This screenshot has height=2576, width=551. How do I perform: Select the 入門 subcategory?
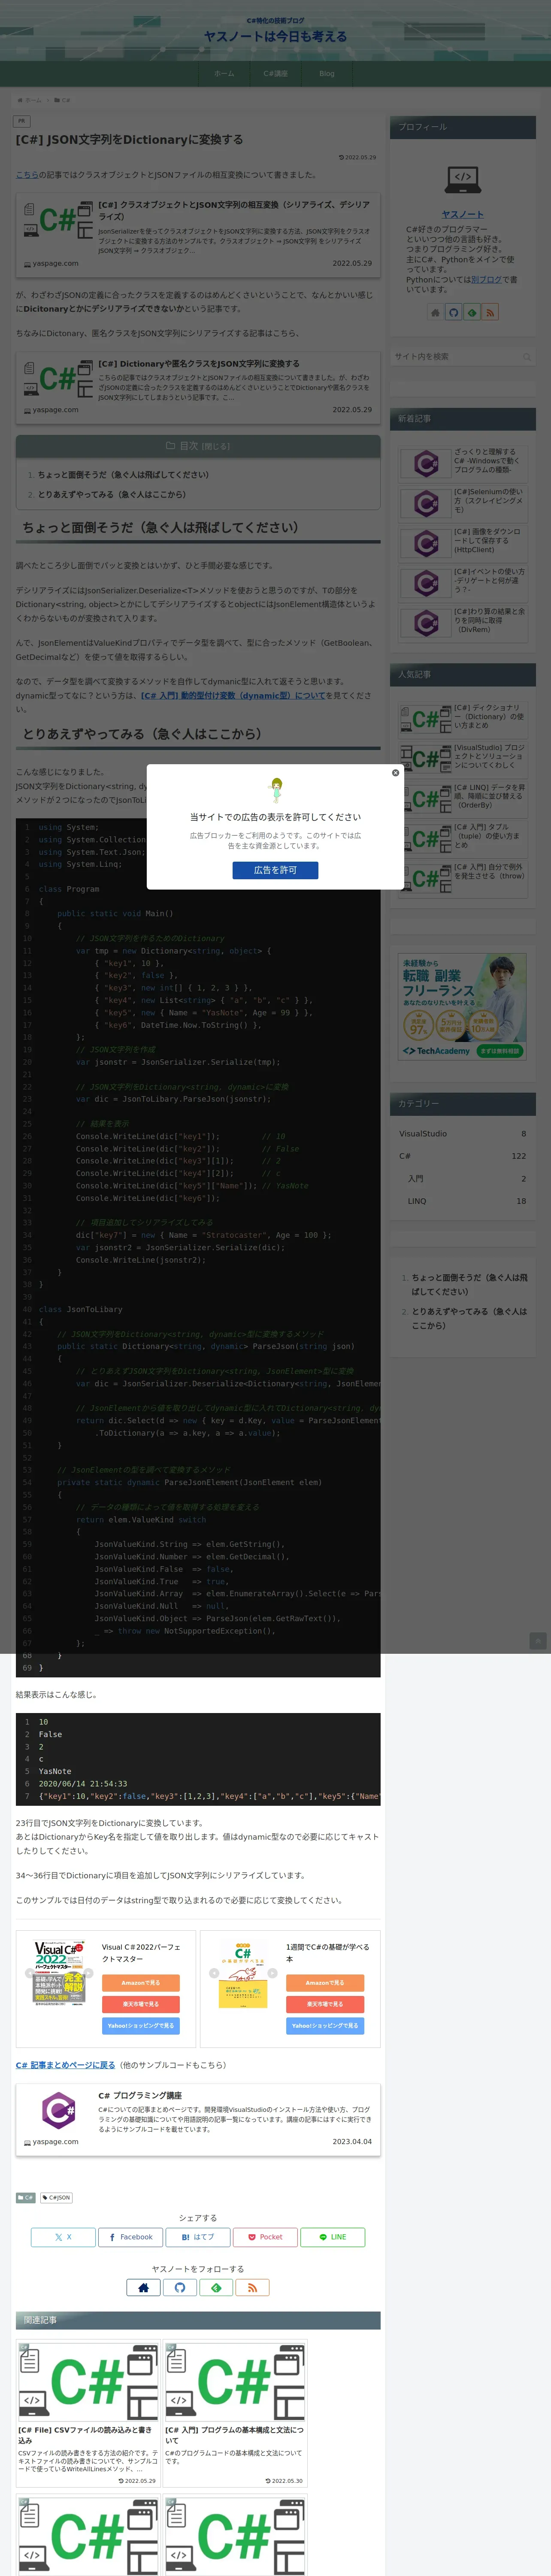coord(466,1179)
